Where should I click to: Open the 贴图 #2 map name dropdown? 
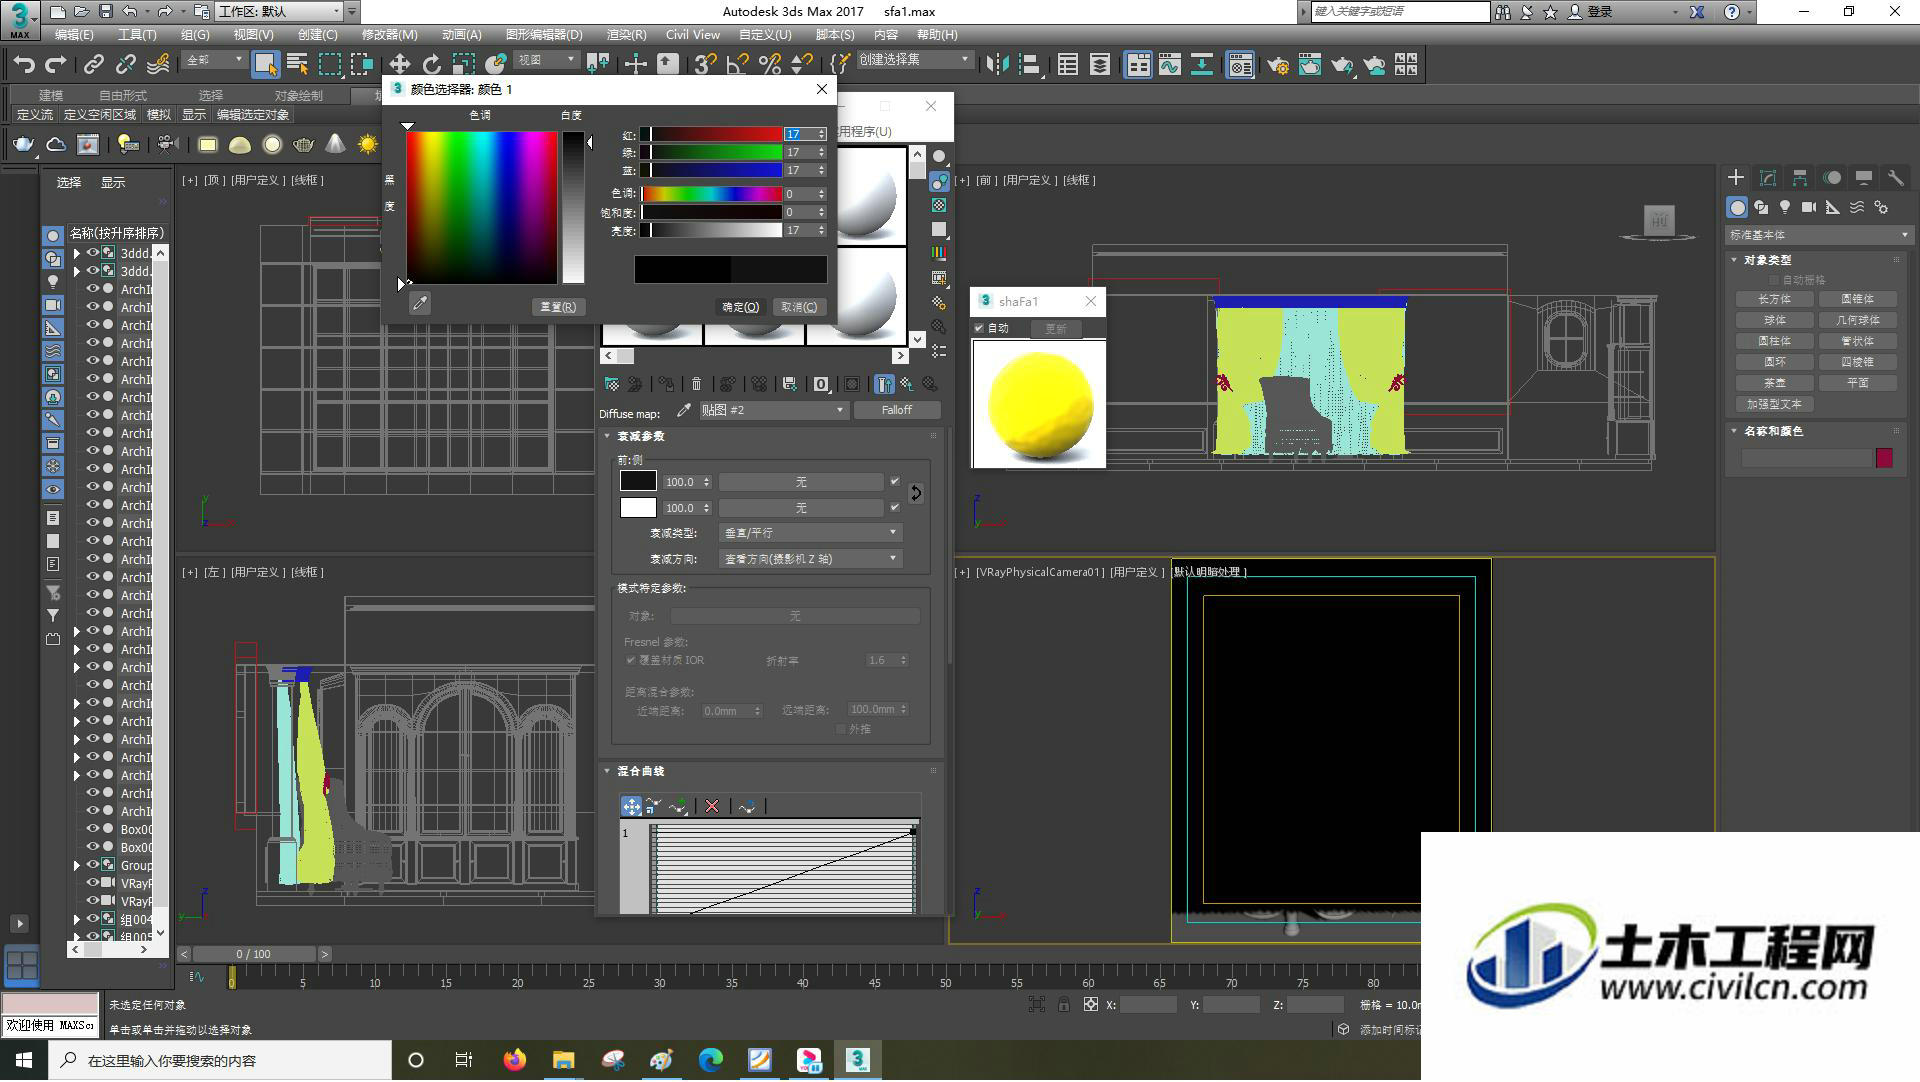click(x=773, y=410)
